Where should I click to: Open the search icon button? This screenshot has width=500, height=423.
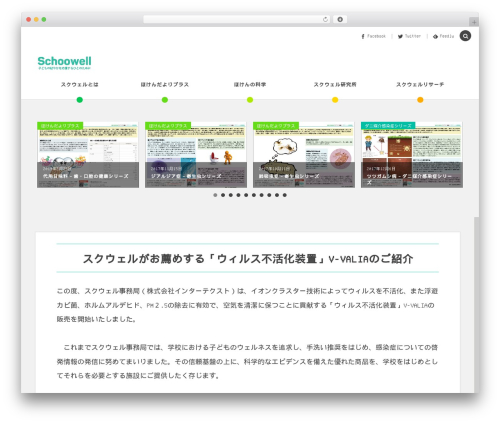[x=465, y=36]
